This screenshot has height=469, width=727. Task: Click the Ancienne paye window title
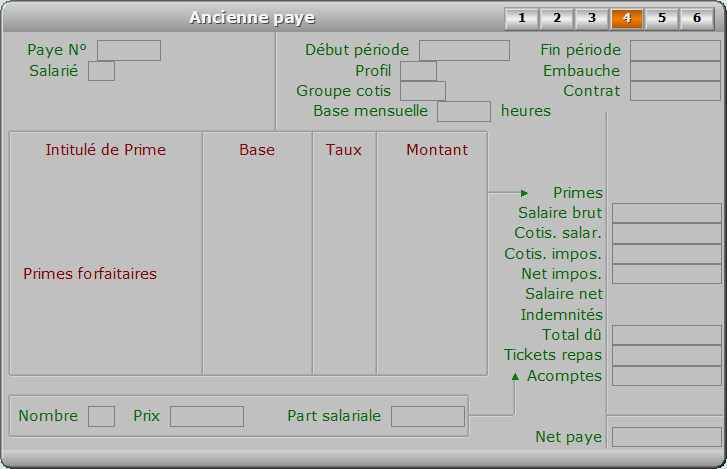(x=252, y=18)
